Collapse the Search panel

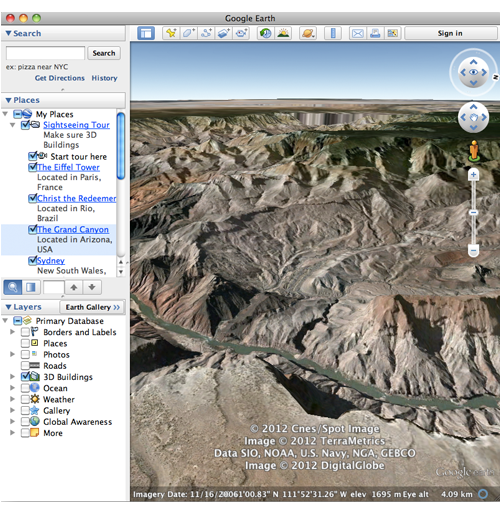(x=9, y=33)
